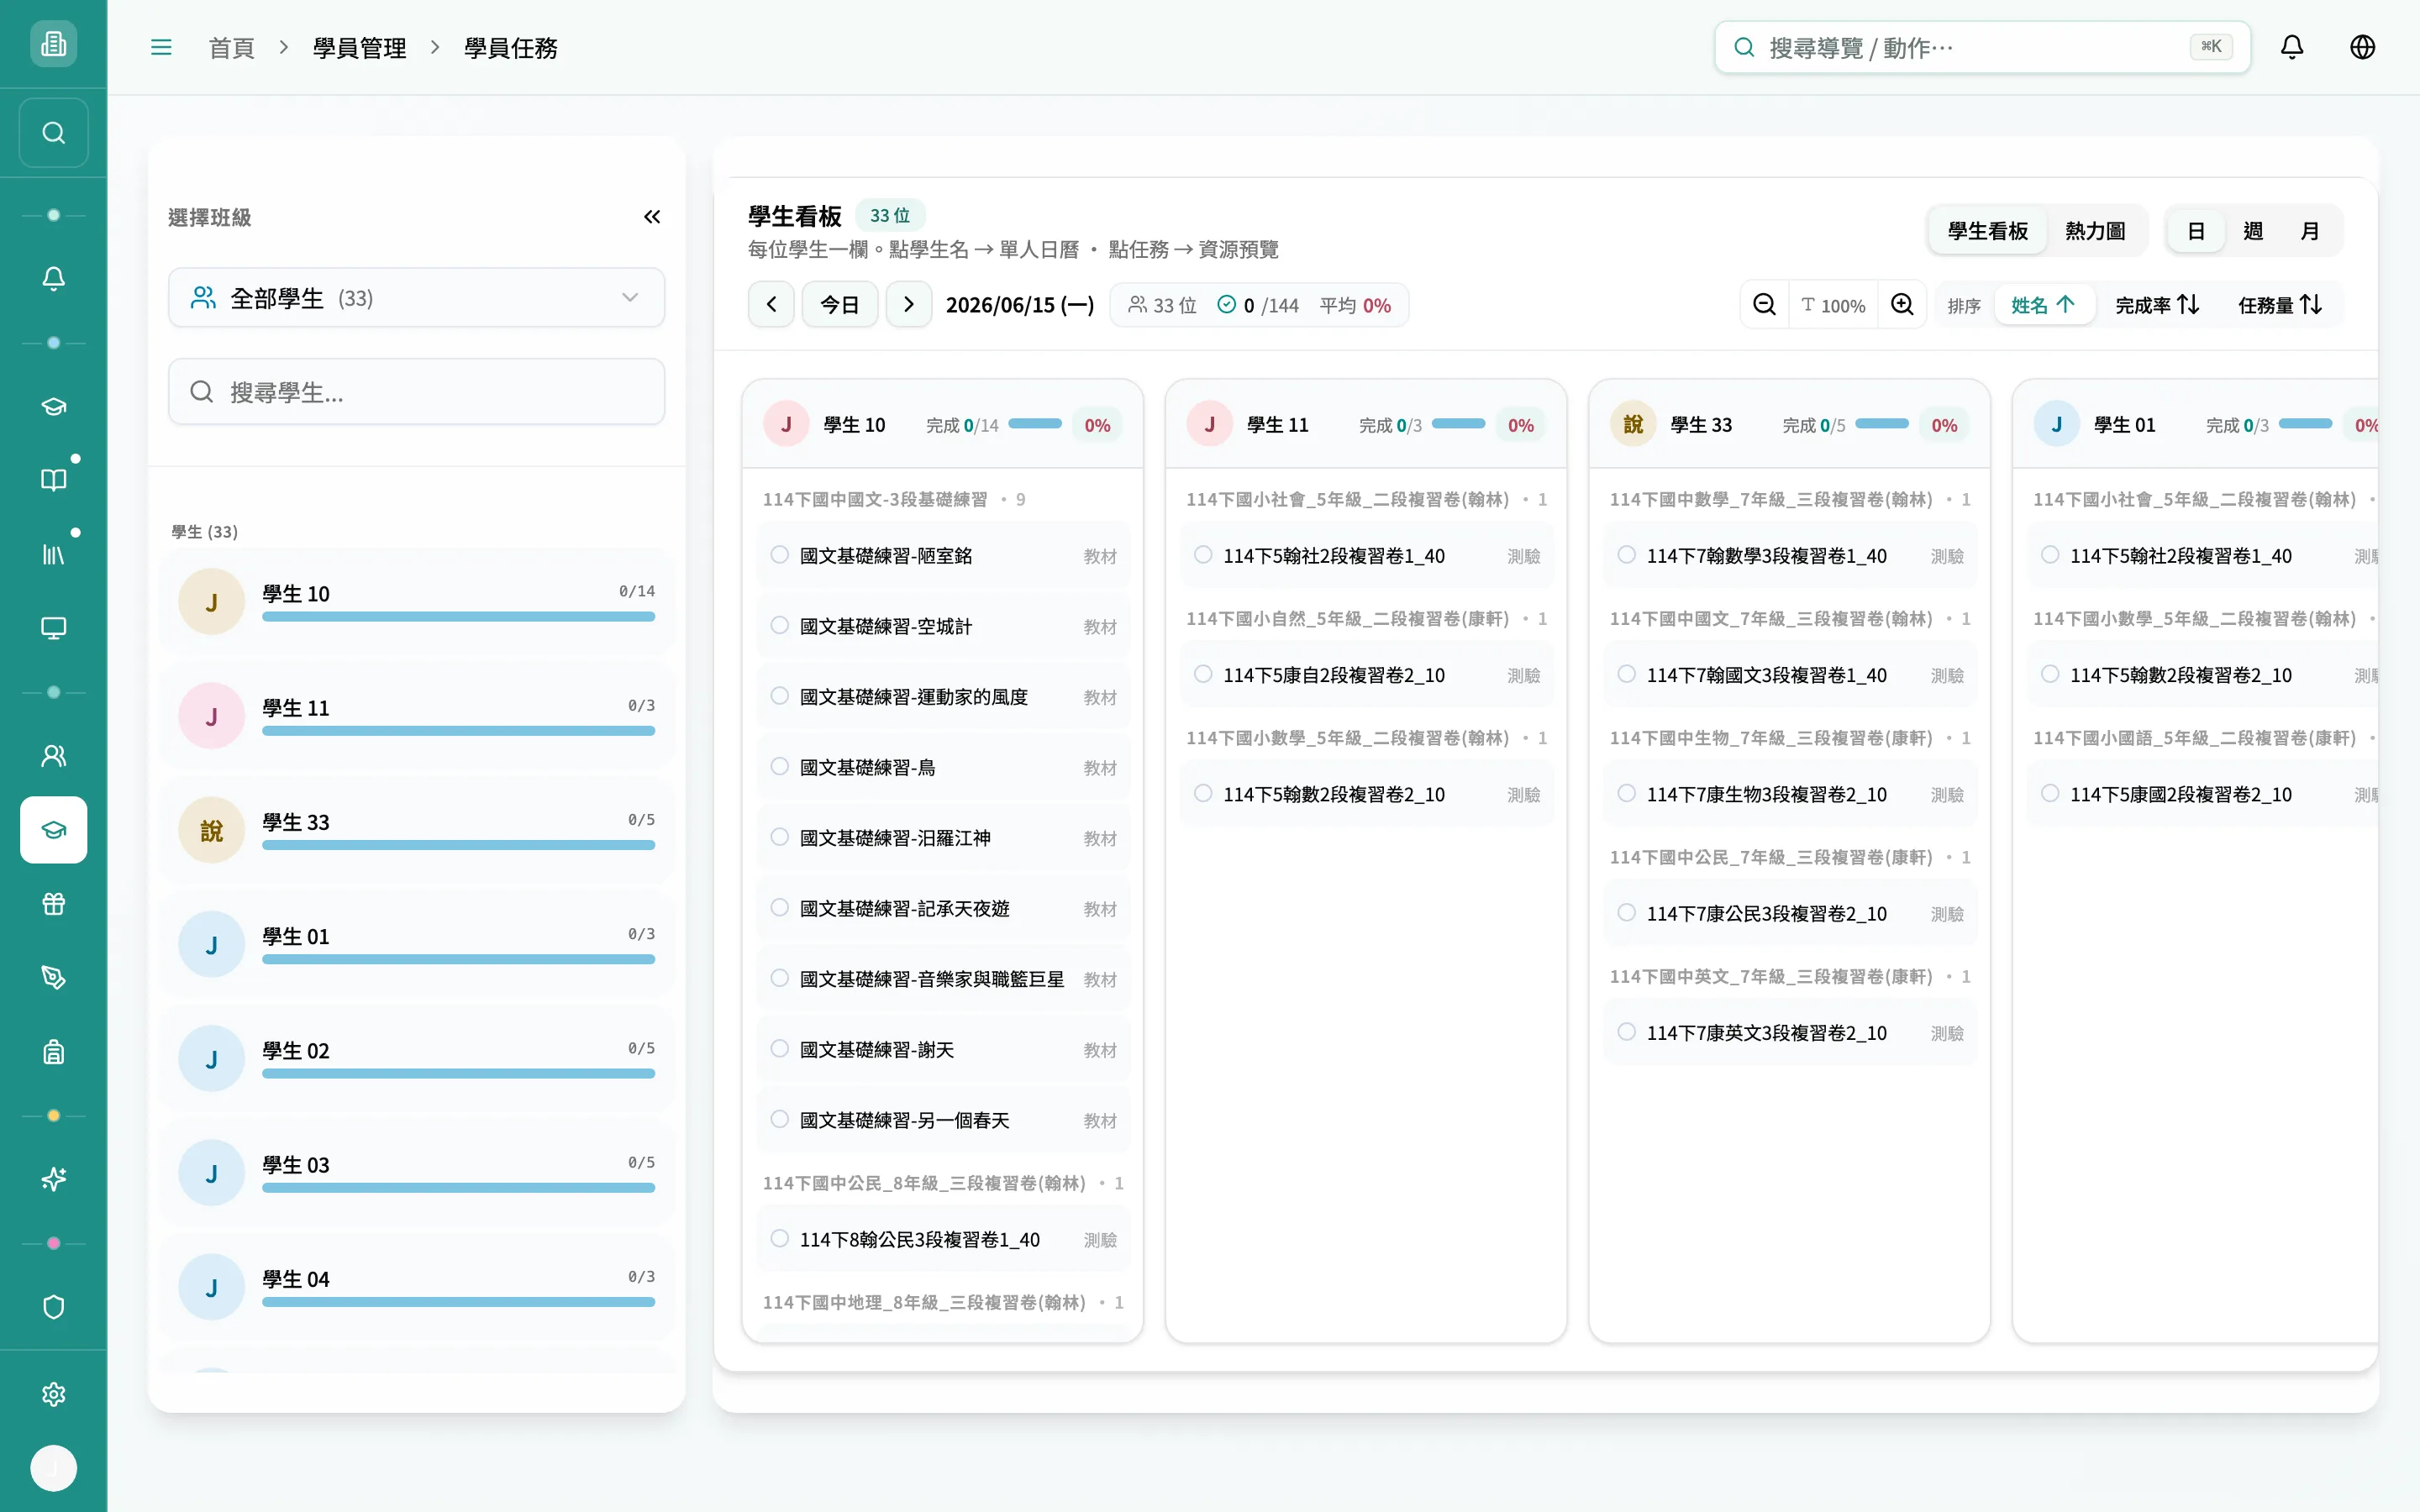The width and height of the screenshot is (2420, 1512).
Task: Sort by 任務量
Action: (x=2280, y=305)
